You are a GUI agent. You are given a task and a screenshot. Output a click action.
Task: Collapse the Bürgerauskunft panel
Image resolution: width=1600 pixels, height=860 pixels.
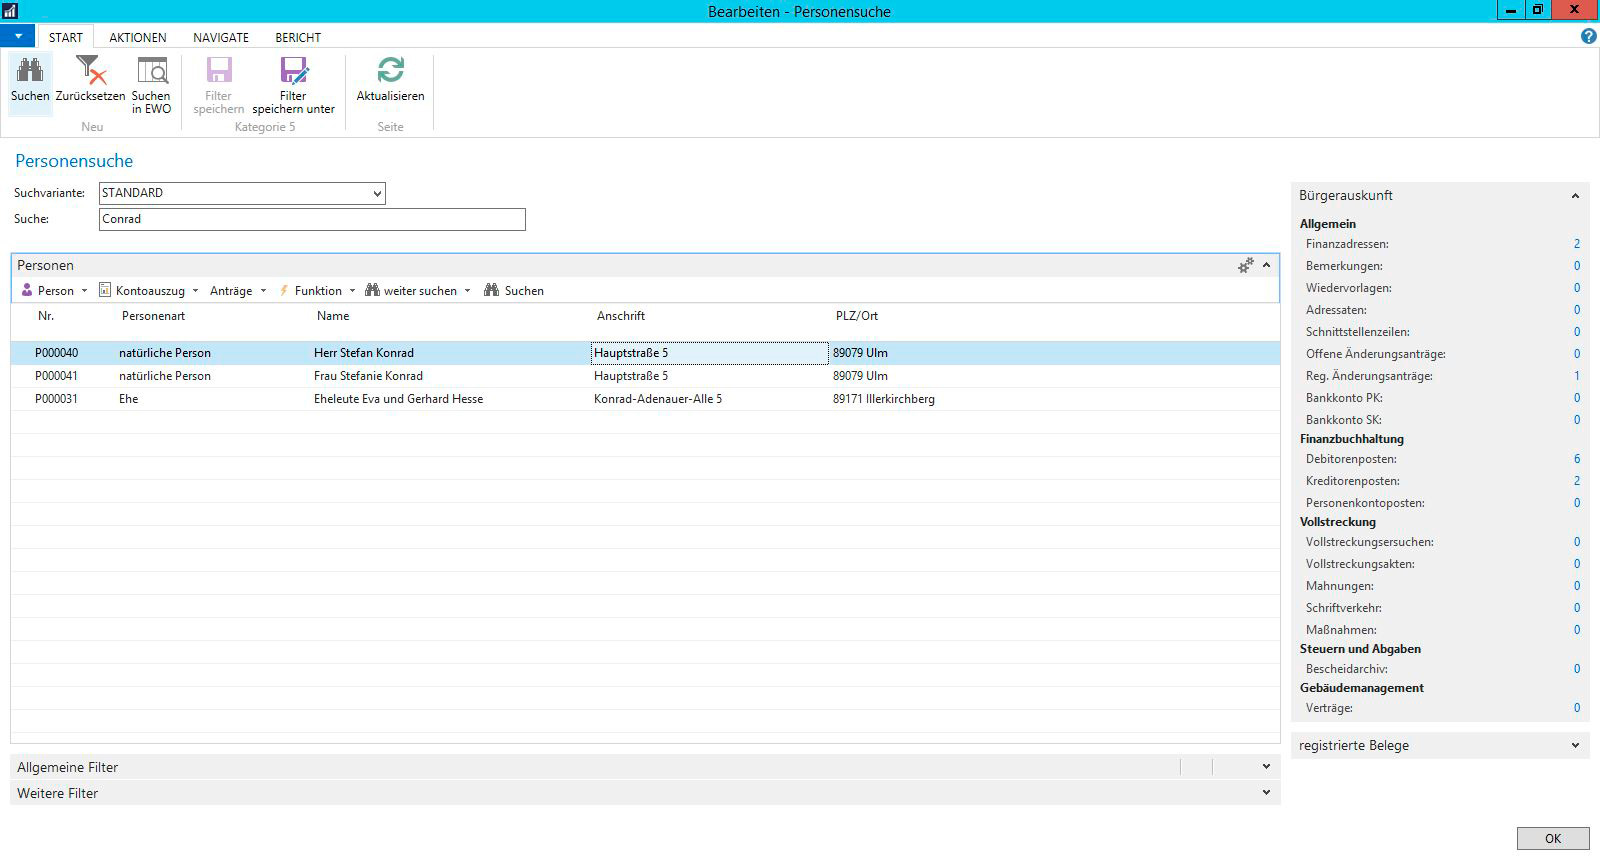pos(1575,196)
